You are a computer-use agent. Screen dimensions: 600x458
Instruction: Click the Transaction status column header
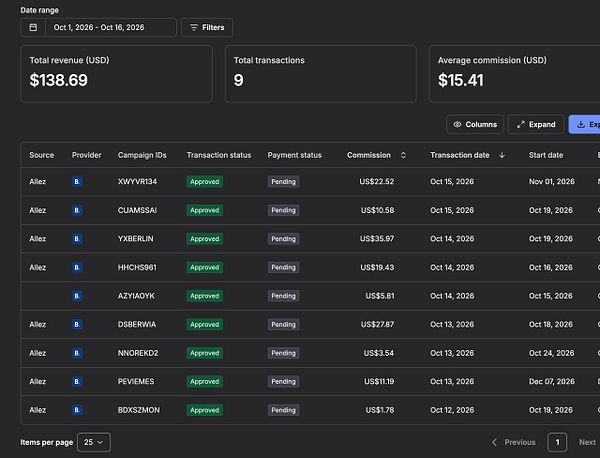[x=219, y=155]
